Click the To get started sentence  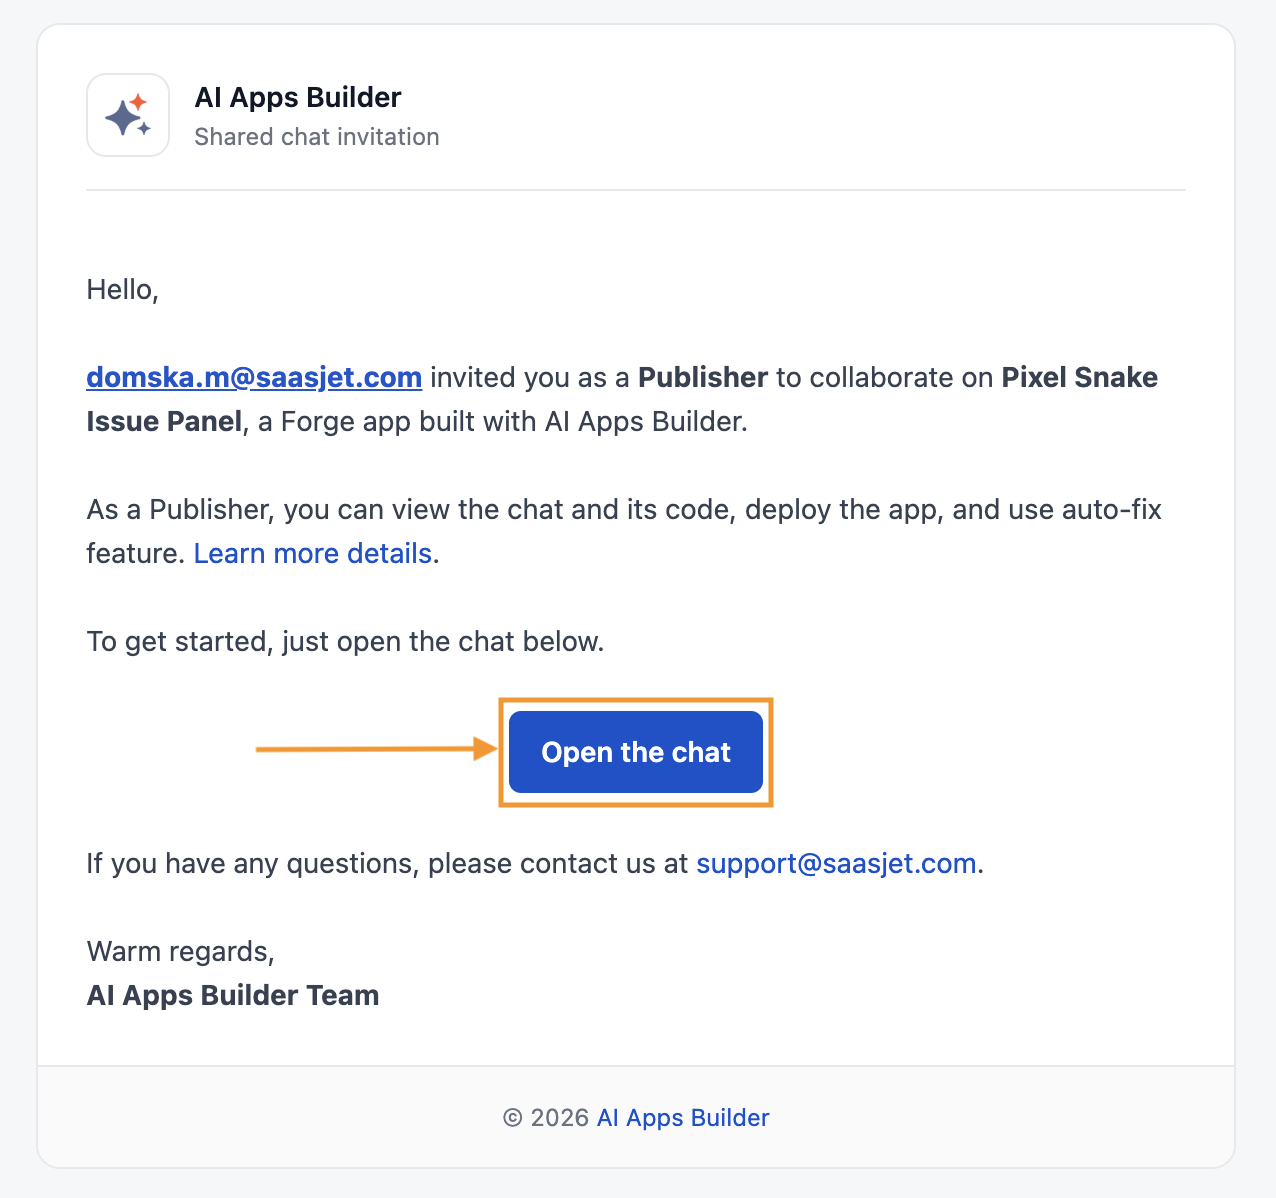[x=346, y=641]
